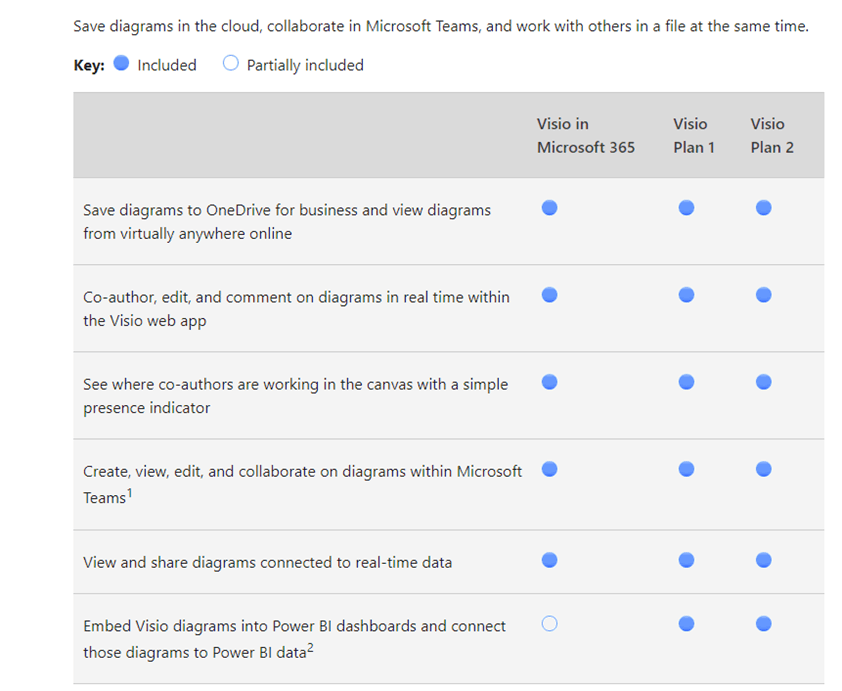
Task: Select the Included dot for co-authoring in Visio Plan 1
Action: click(x=686, y=294)
